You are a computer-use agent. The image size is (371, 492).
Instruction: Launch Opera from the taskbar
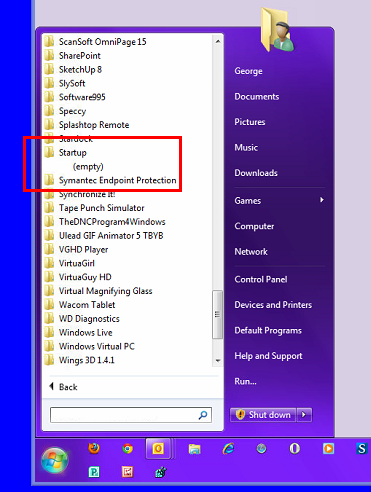pyautogui.click(x=295, y=449)
